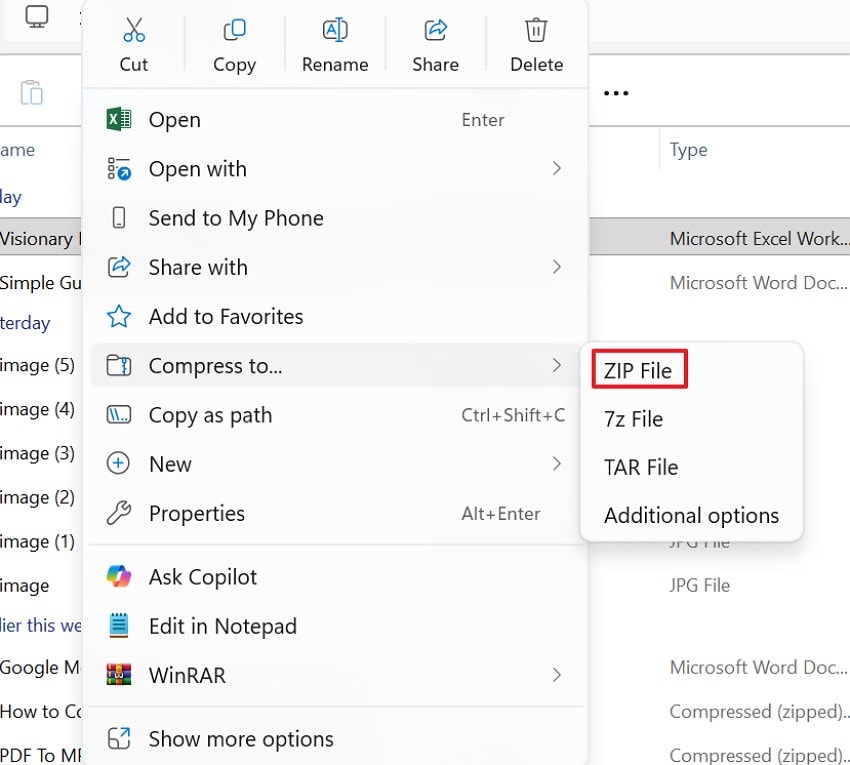Click the Ask Copilot icon
850x765 pixels.
coord(119,576)
